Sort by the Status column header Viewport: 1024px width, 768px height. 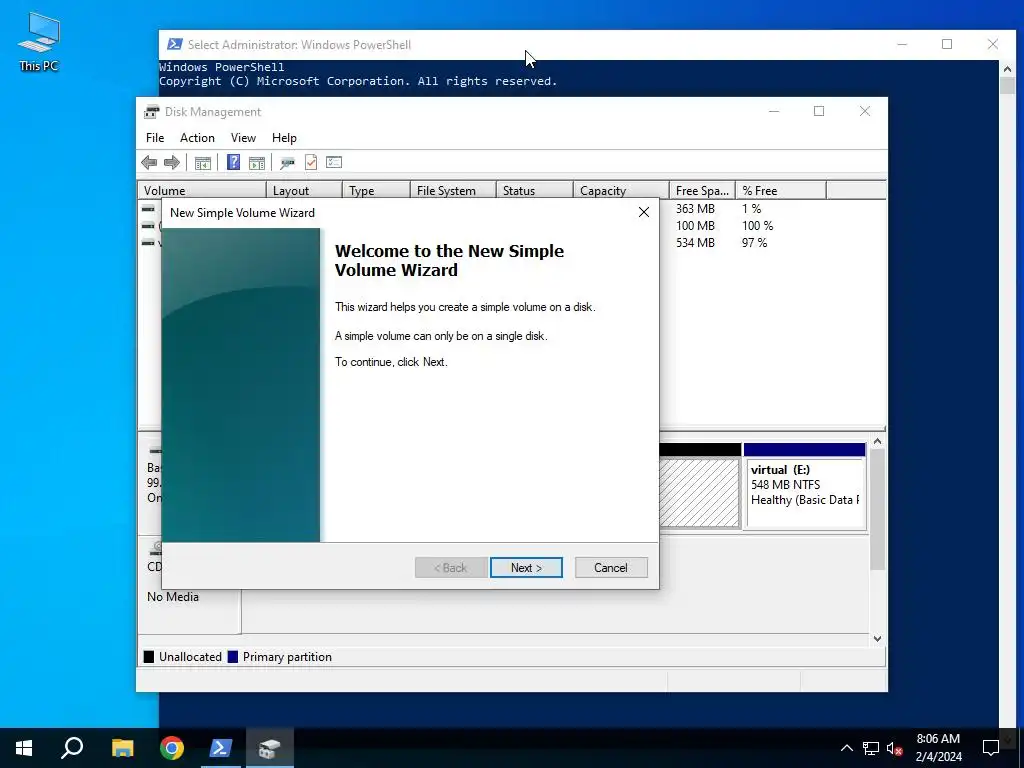pos(535,191)
